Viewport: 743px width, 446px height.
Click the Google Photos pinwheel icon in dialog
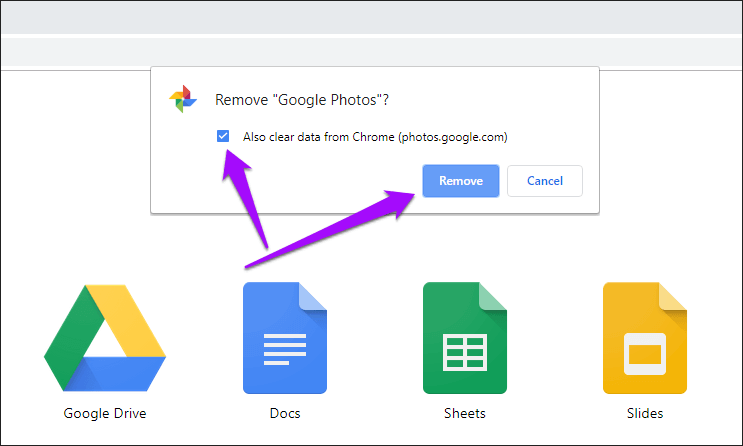[183, 99]
